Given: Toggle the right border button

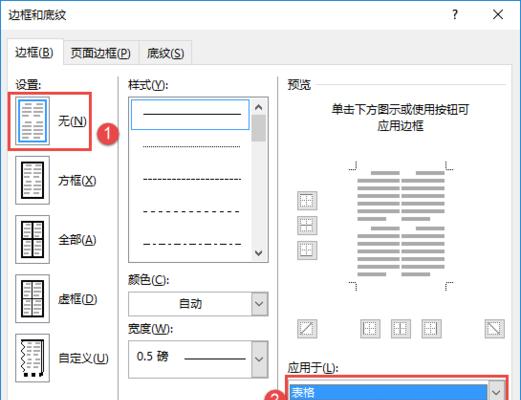Looking at the screenshot, I should coord(431,329).
